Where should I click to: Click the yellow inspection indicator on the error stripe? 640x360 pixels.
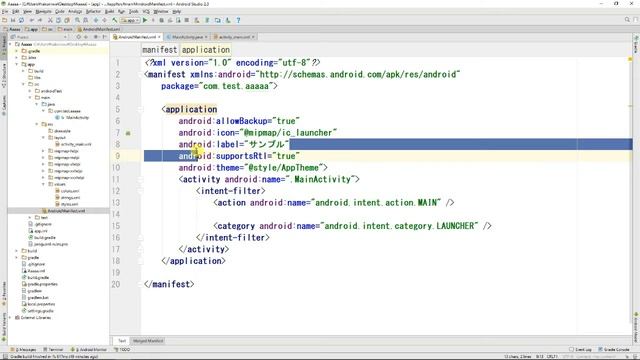coord(630,60)
